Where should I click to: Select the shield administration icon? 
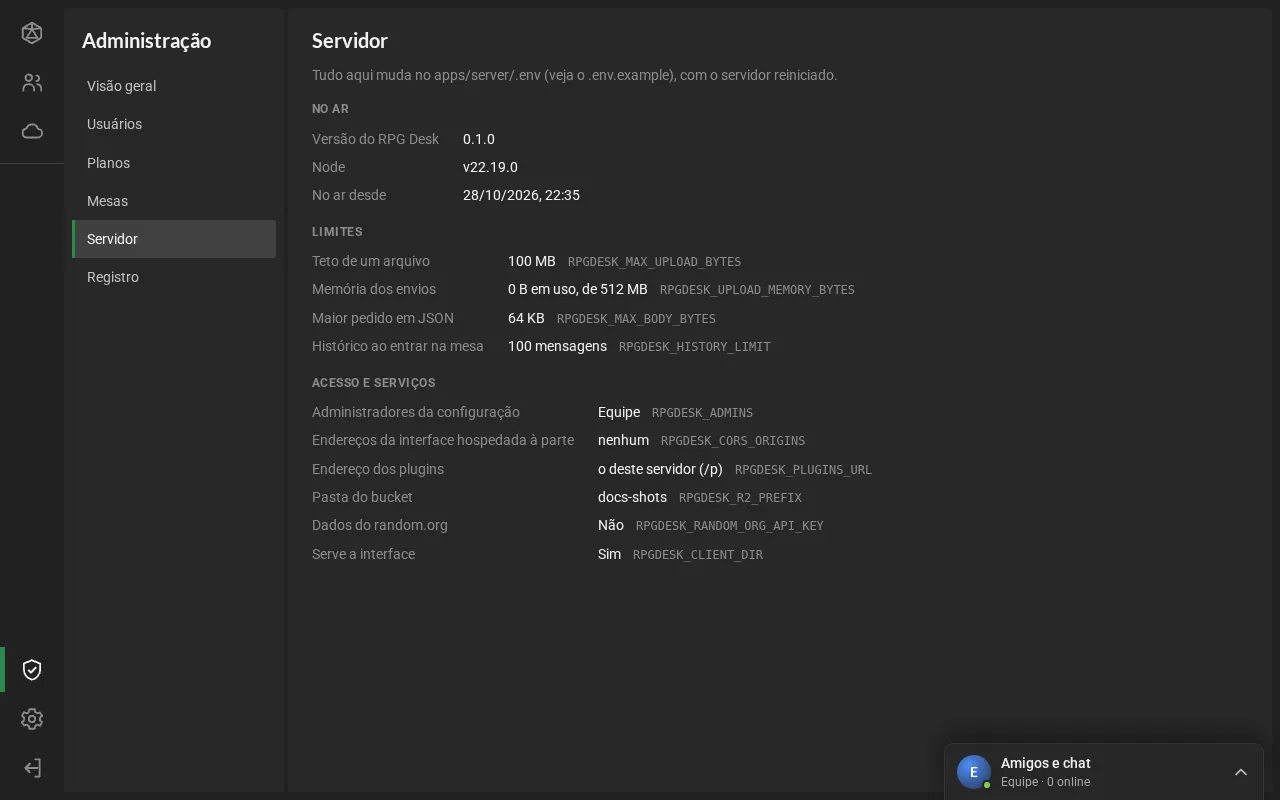coord(32,670)
